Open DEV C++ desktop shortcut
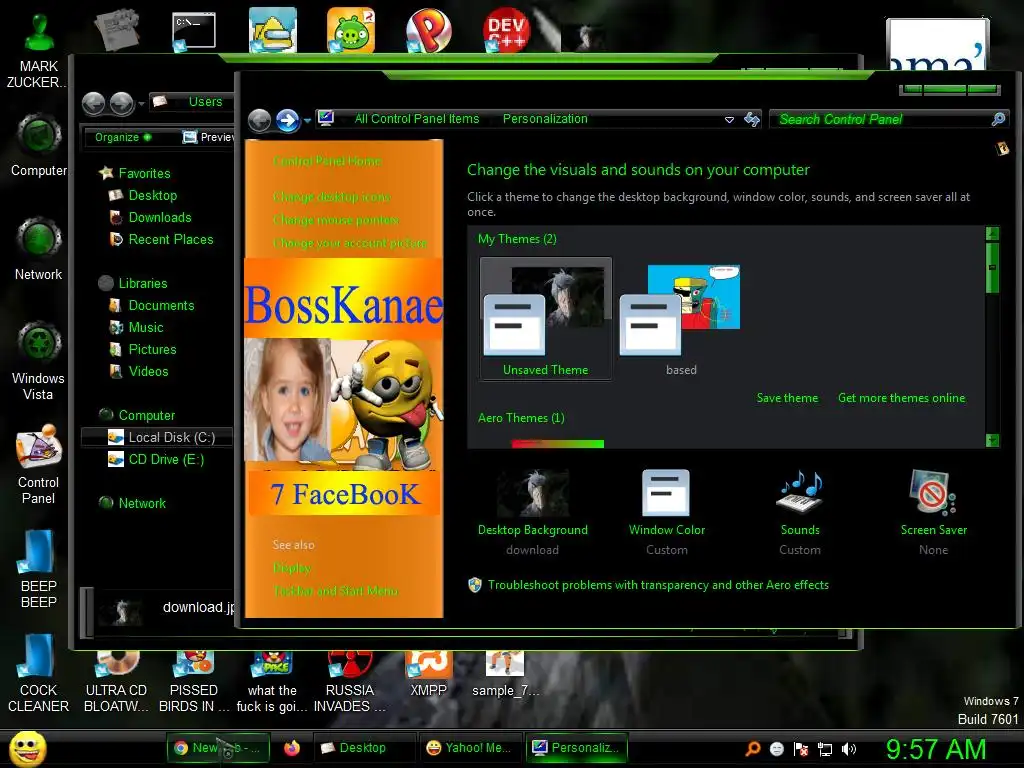 coord(506,30)
